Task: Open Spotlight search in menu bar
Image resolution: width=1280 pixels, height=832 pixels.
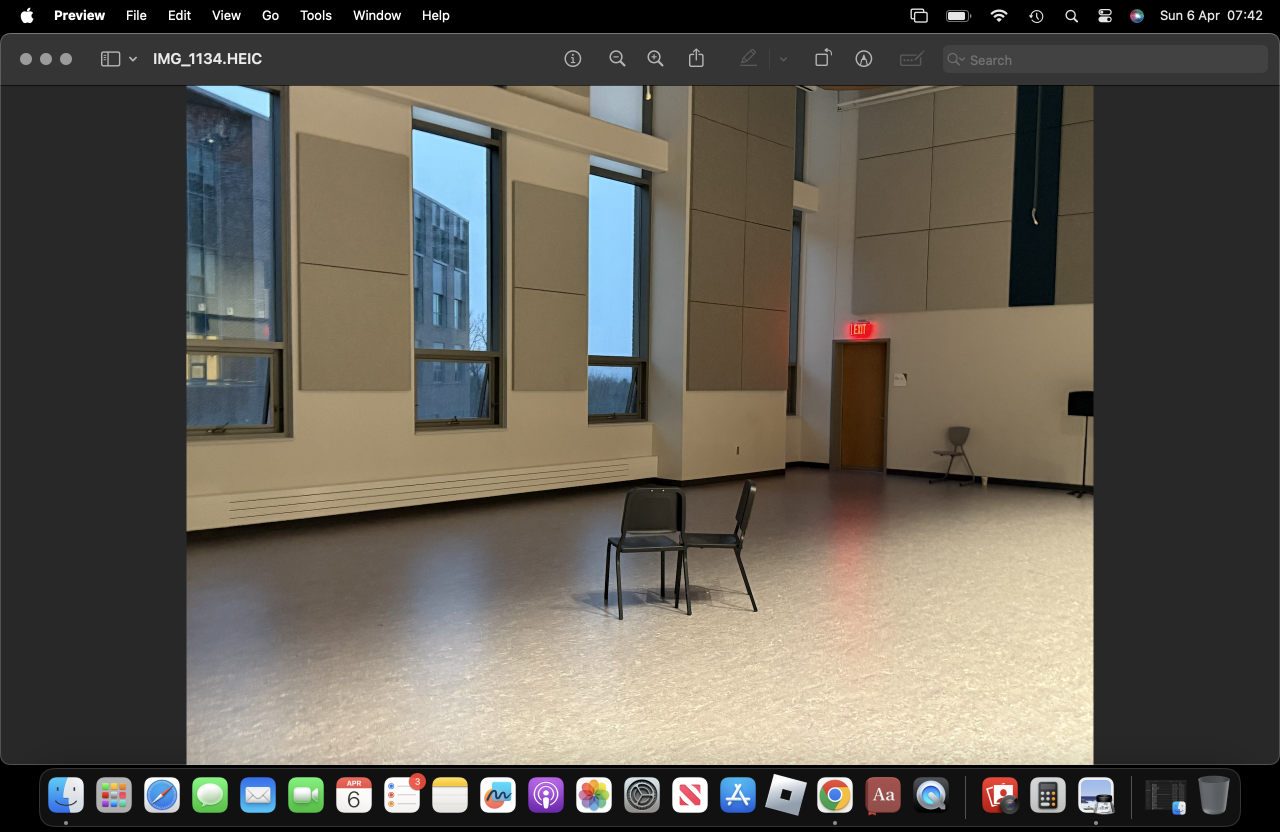Action: pyautogui.click(x=1071, y=15)
